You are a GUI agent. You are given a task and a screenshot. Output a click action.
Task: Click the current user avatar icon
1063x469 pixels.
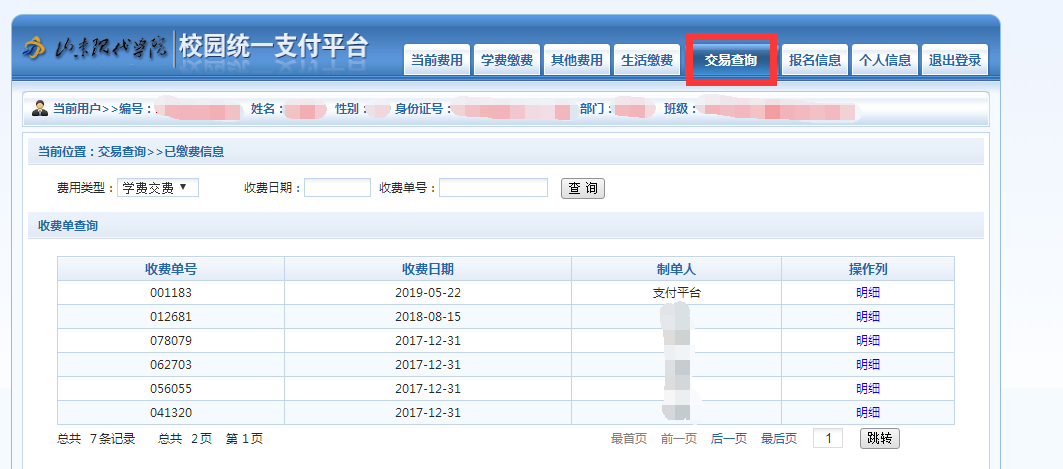pyautogui.click(x=40, y=108)
